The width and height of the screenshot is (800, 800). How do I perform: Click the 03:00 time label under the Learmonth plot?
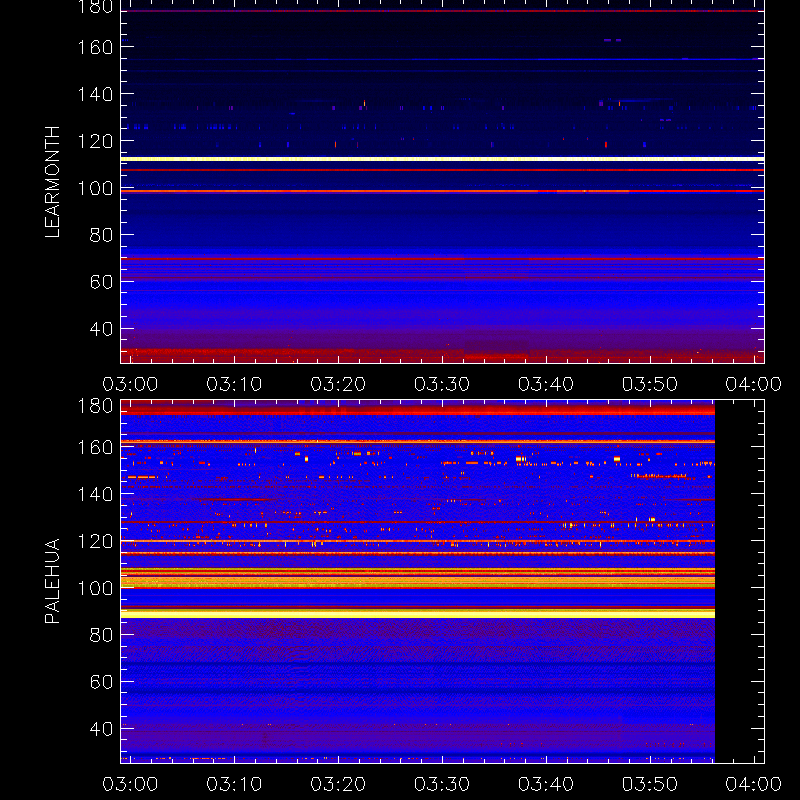point(130,384)
